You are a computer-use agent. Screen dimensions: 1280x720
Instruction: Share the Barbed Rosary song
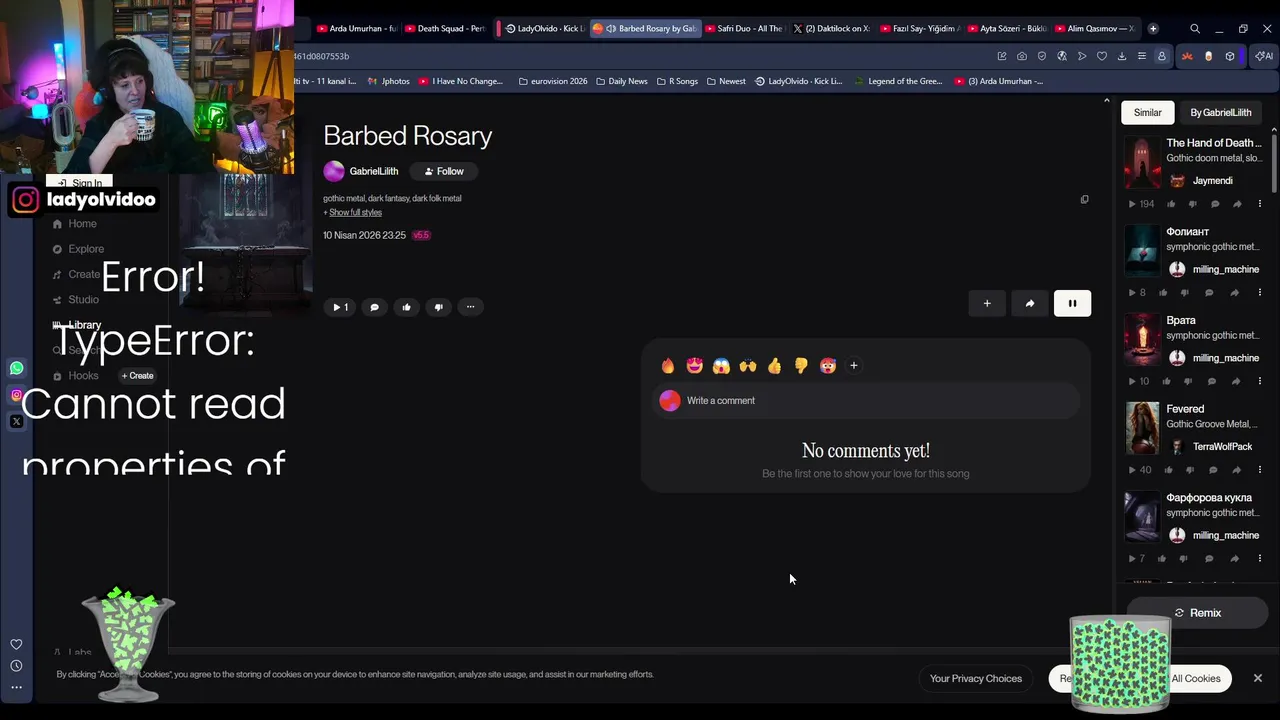coord(1029,303)
